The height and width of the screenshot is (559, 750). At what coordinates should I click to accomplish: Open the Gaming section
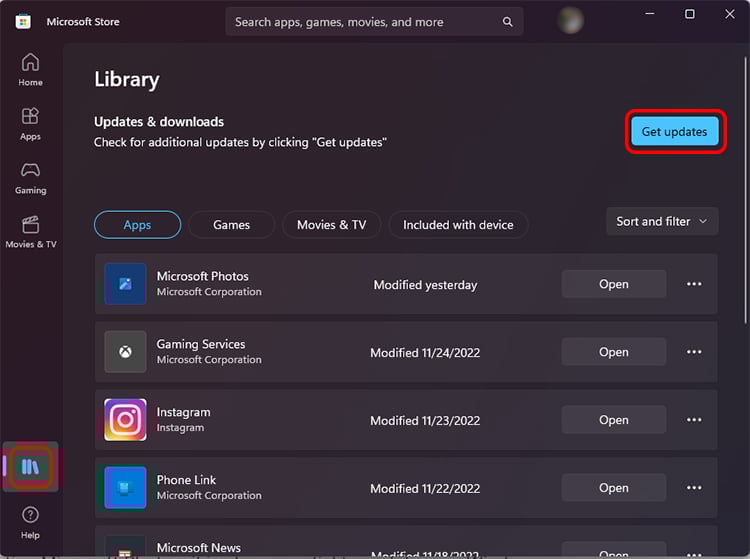(x=30, y=178)
